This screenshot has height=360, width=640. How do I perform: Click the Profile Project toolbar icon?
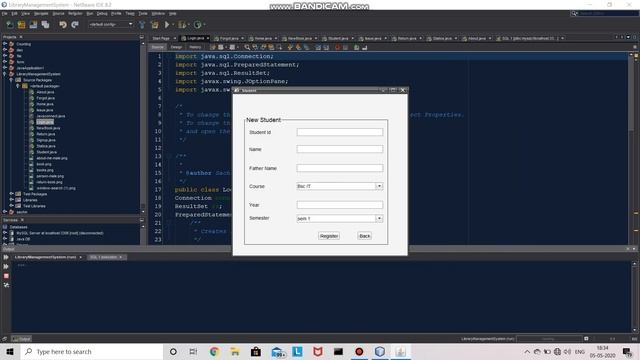[198, 24]
